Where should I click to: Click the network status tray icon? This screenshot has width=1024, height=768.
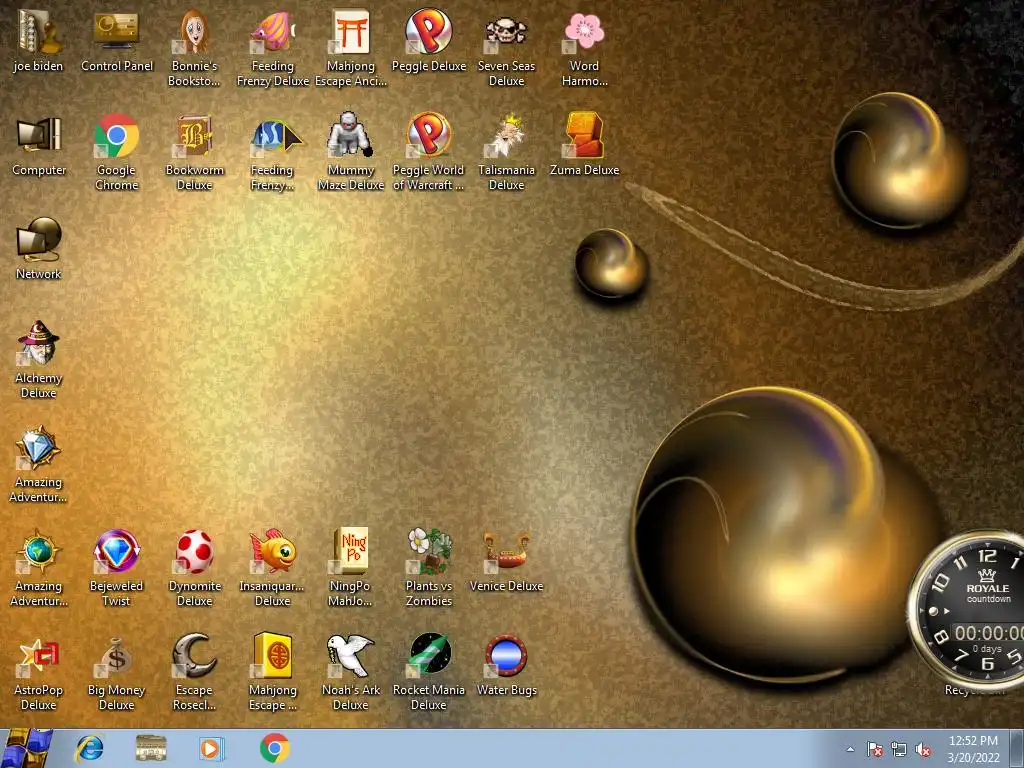(x=899, y=749)
